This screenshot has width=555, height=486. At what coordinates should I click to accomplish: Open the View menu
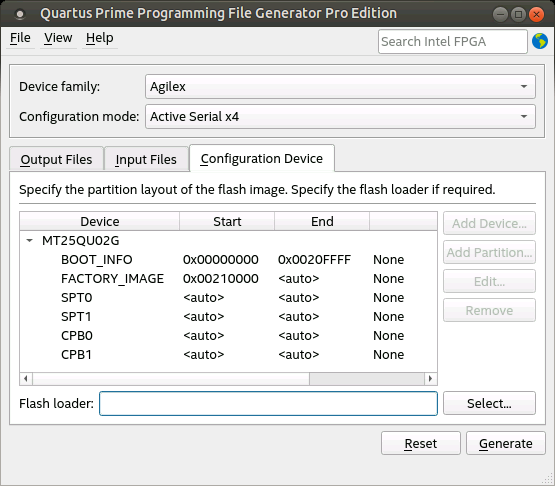[58, 38]
